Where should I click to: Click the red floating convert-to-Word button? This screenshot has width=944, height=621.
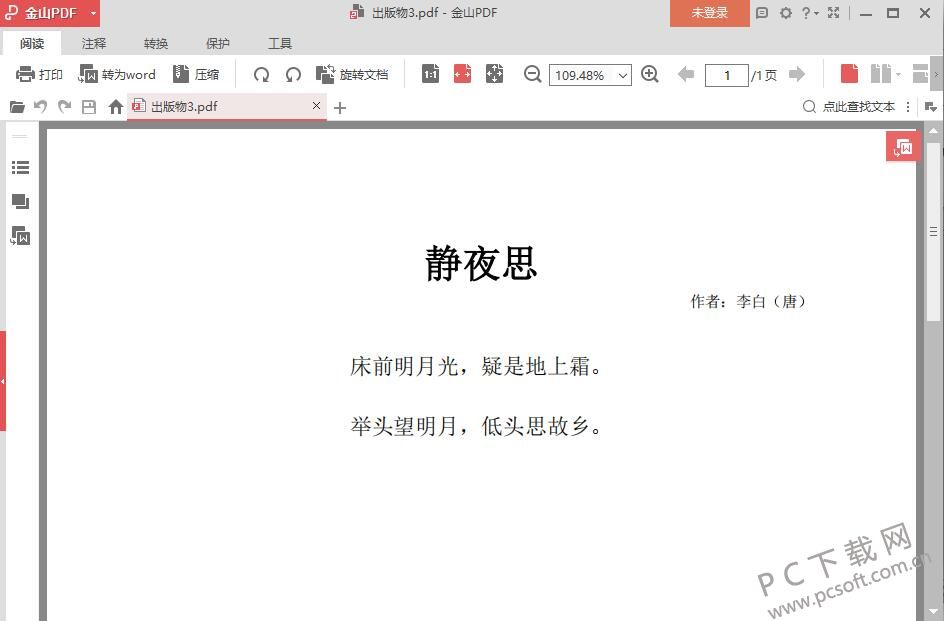pos(903,147)
